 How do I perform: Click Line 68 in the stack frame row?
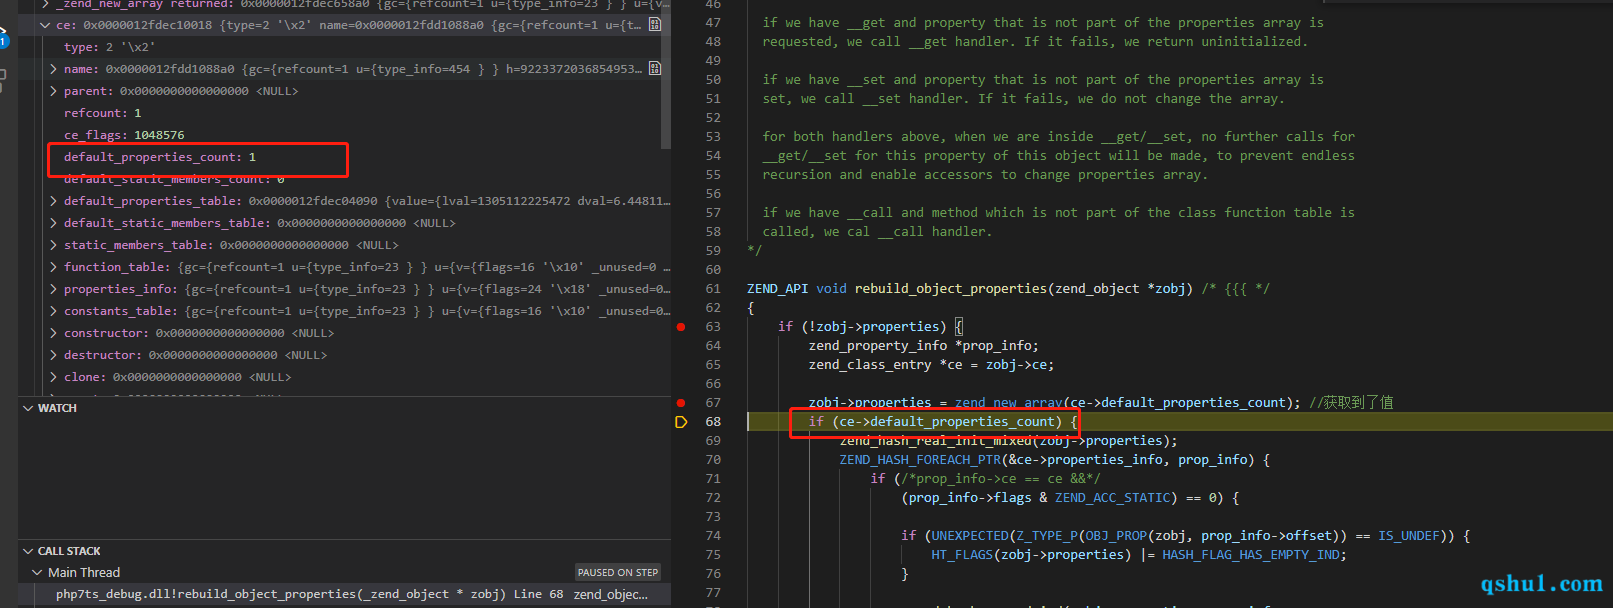click(x=538, y=594)
